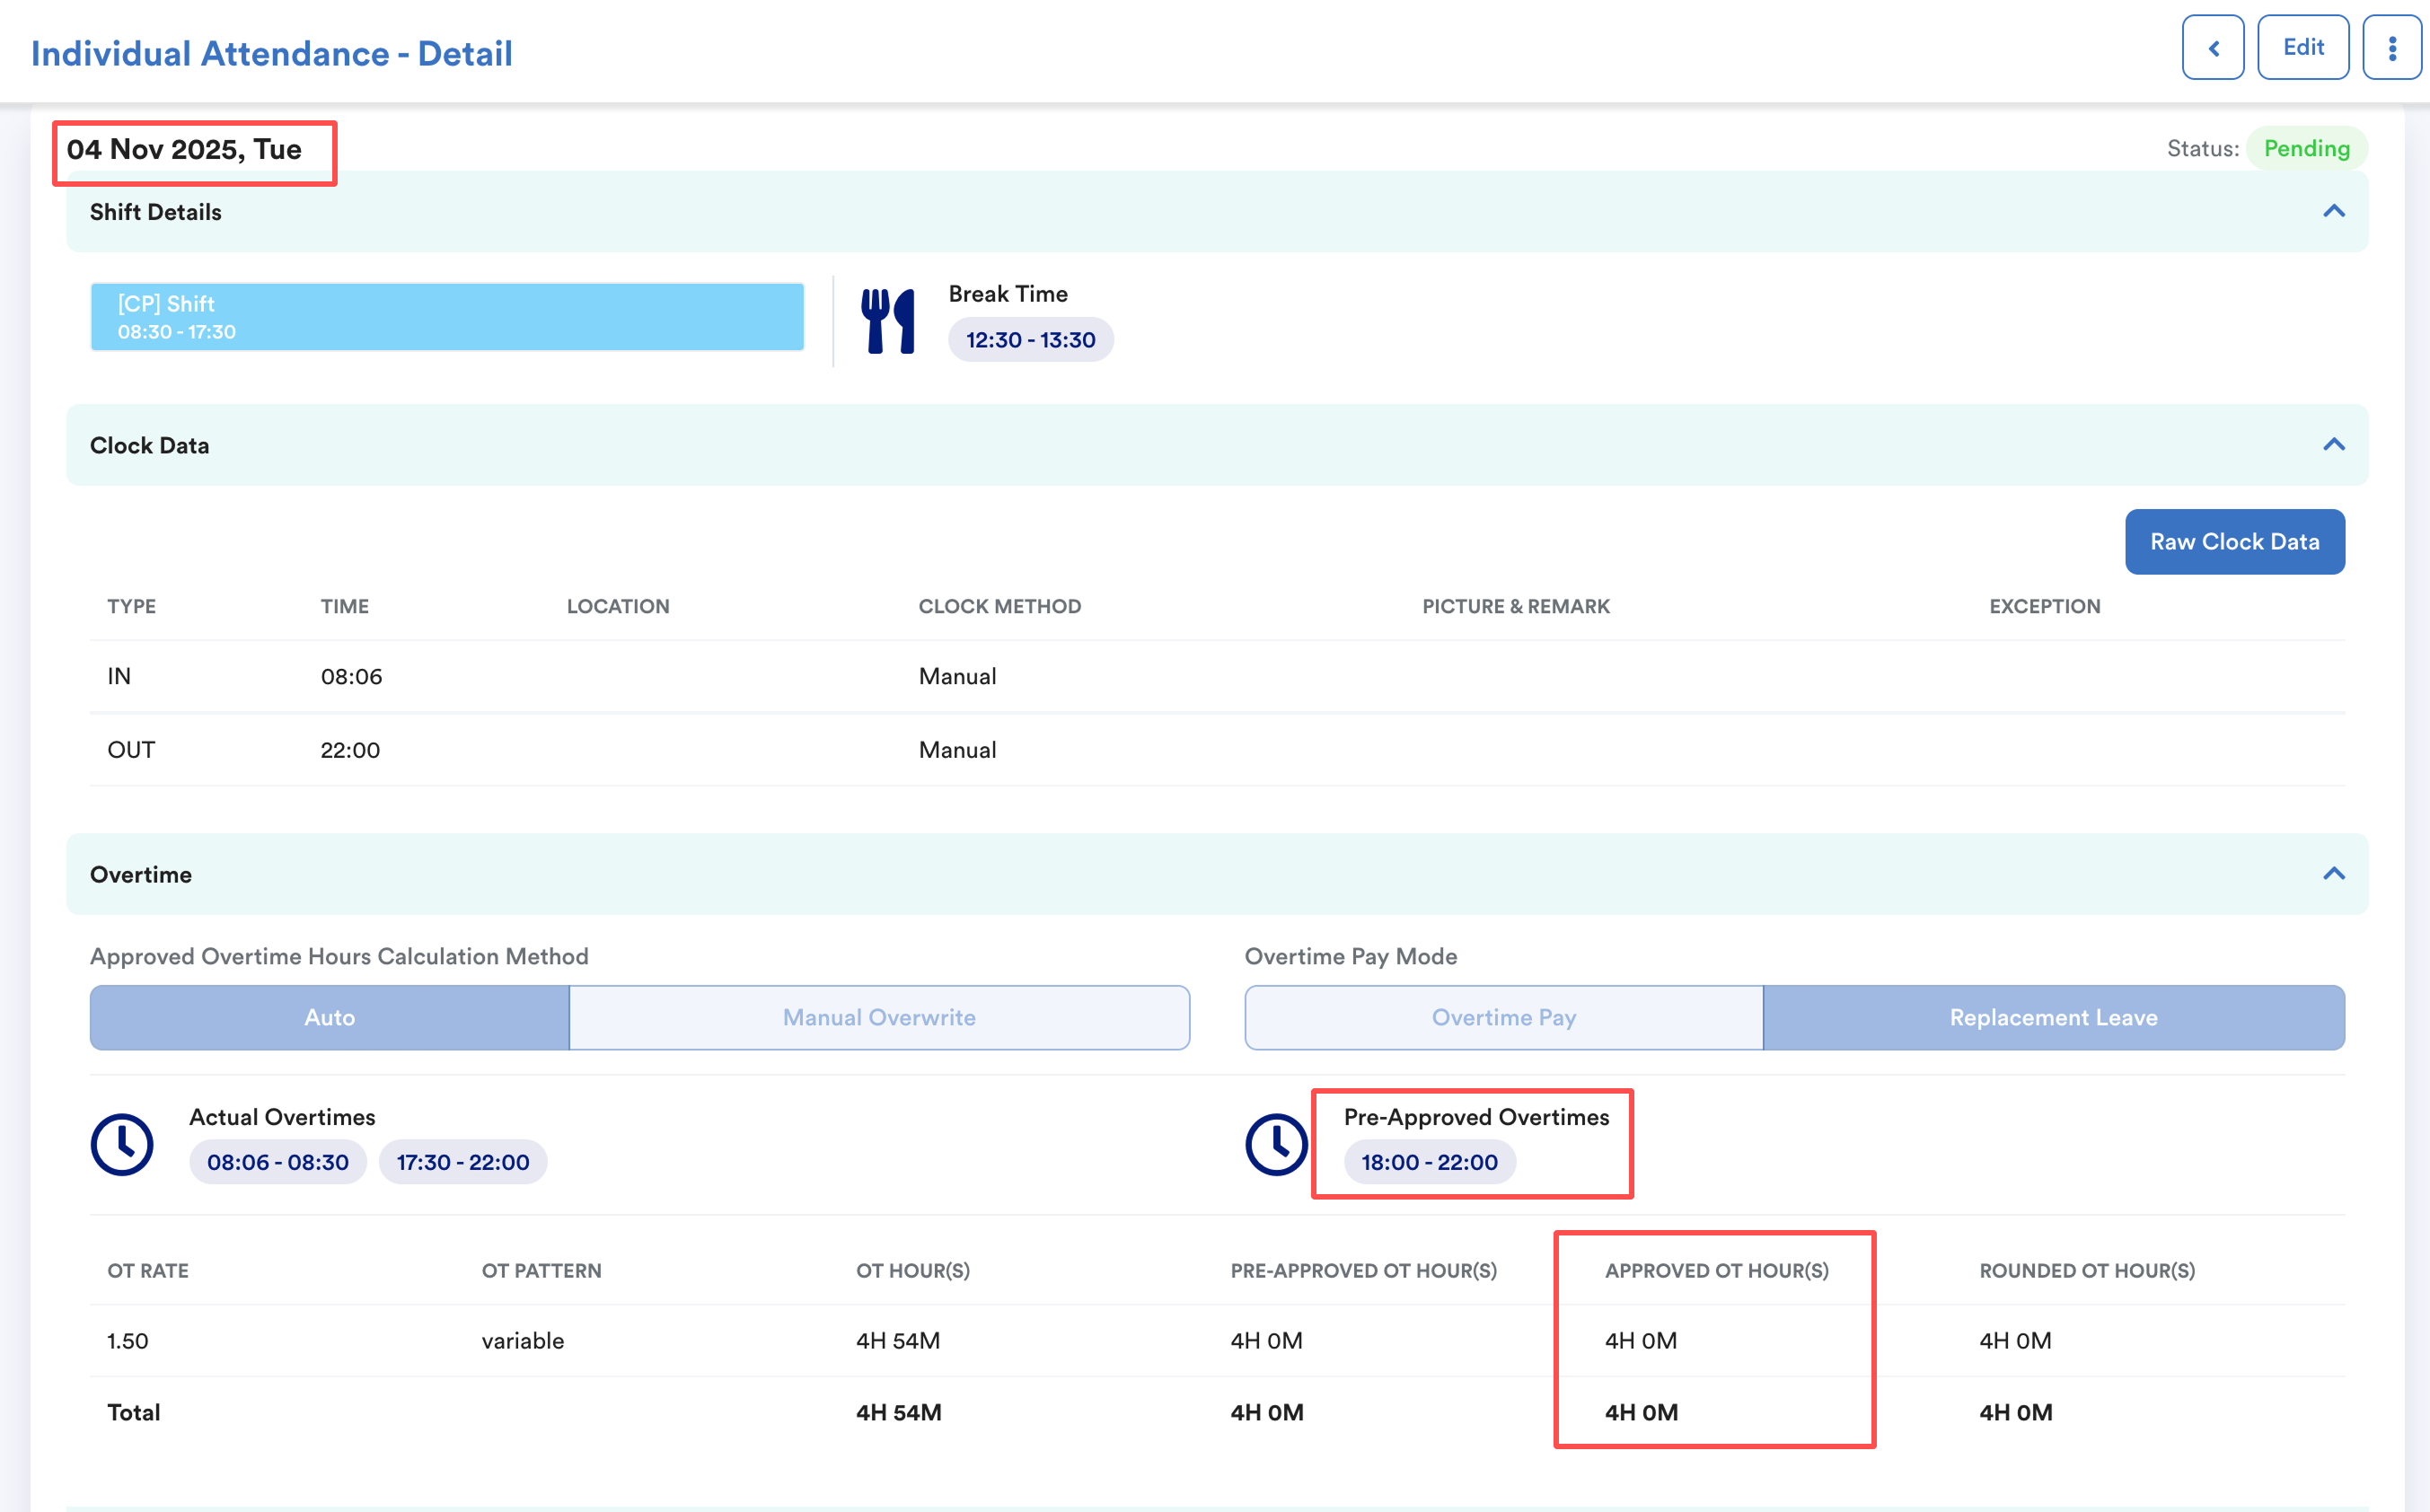Viewport: 2430px width, 1512px height.
Task: Choose Overtime Pay mode
Action: 1503,1017
